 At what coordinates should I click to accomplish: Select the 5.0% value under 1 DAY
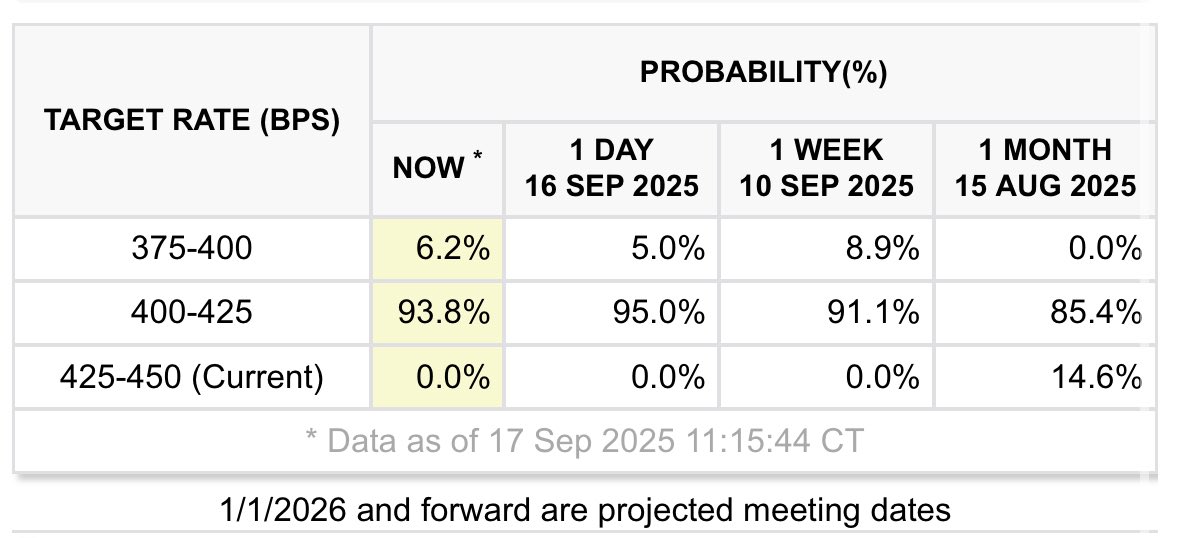click(x=670, y=249)
